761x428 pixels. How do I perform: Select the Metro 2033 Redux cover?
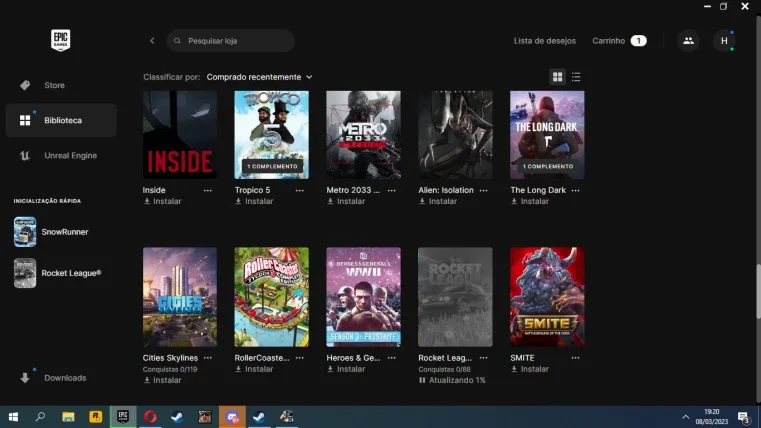click(x=363, y=134)
